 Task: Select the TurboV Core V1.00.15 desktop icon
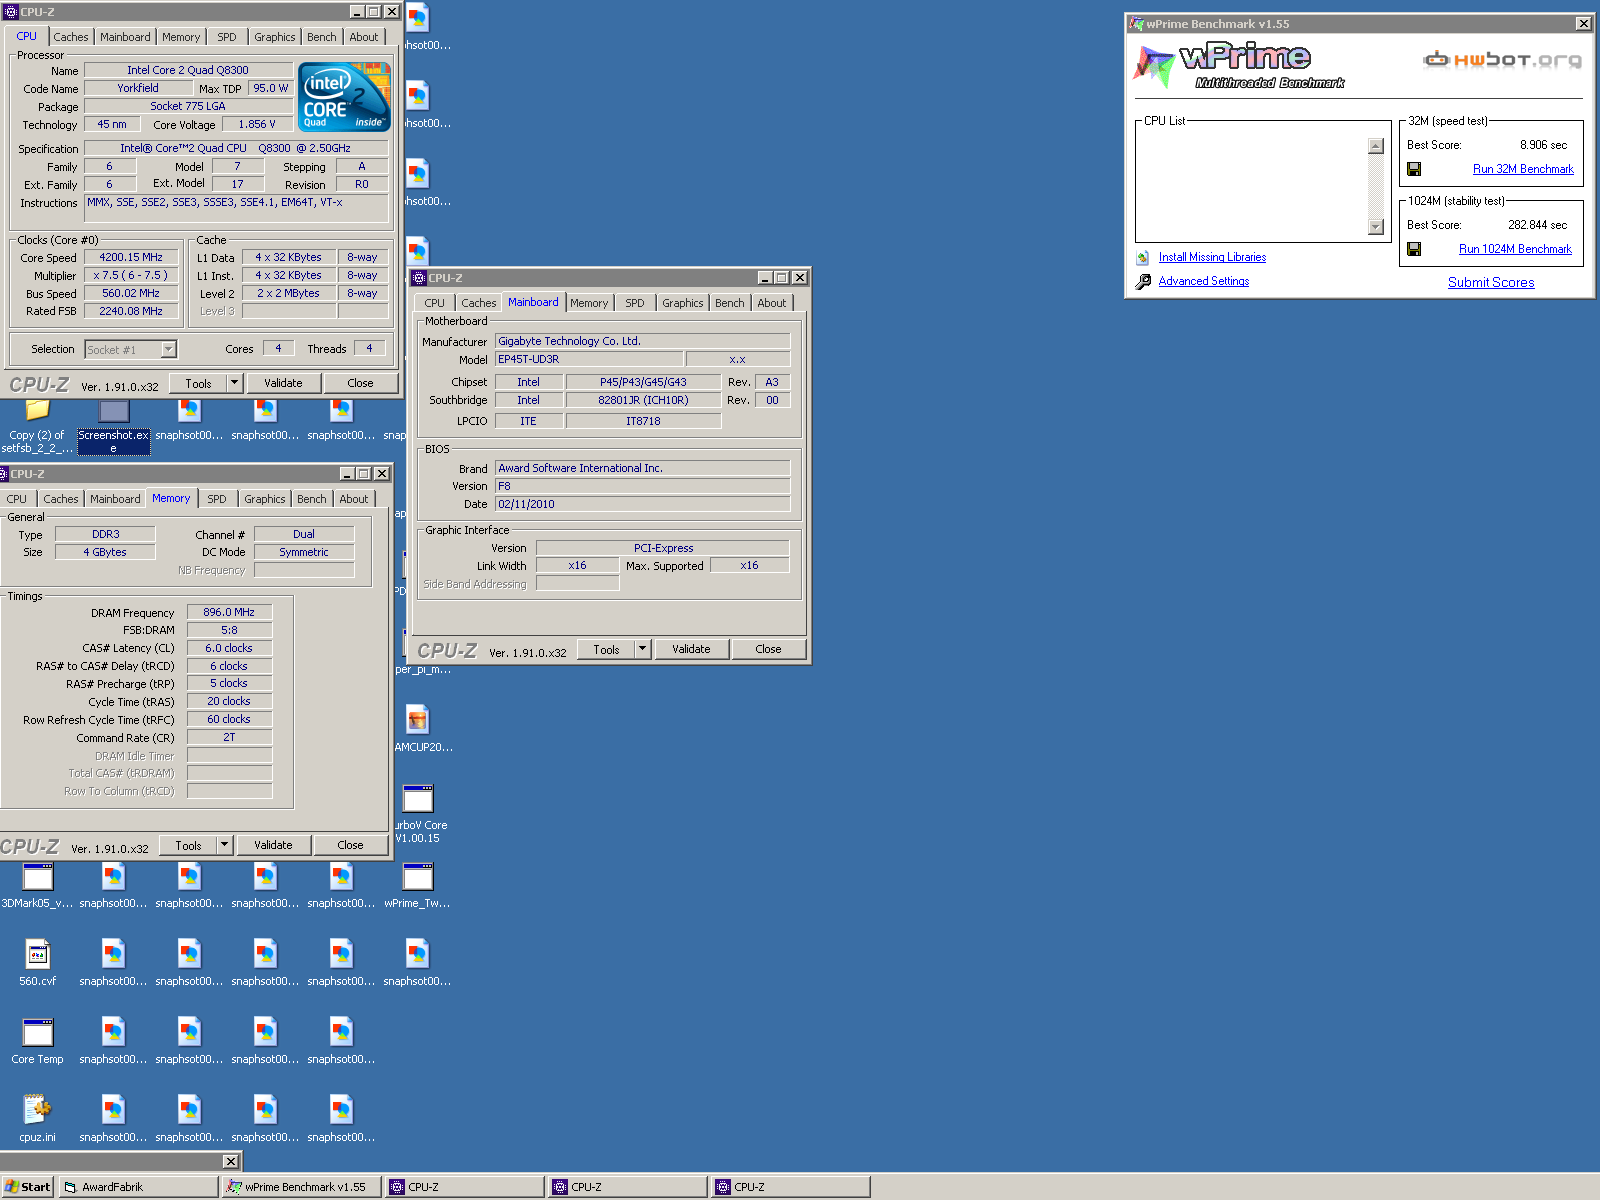click(418, 798)
